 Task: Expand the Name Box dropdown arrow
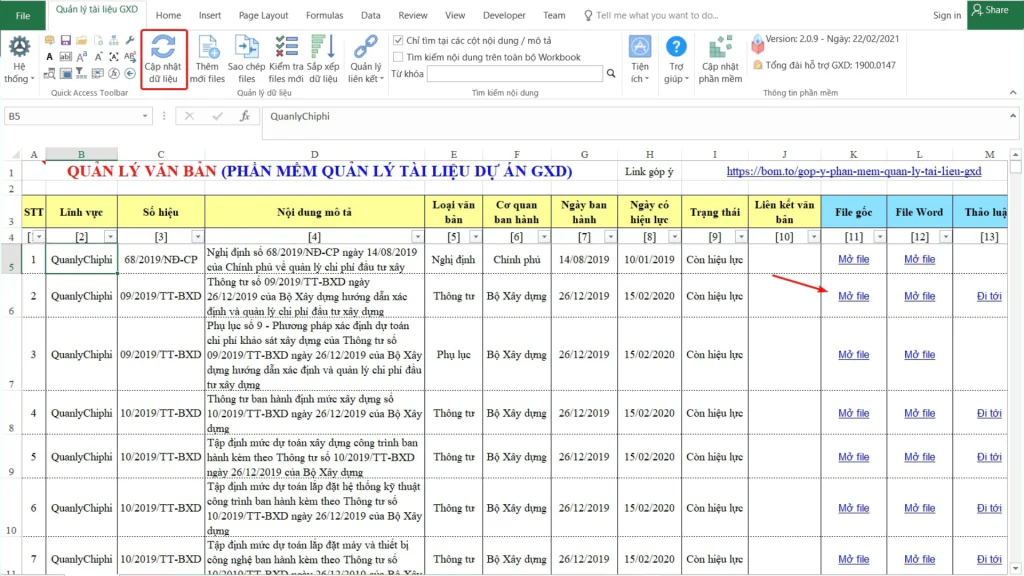(145, 116)
